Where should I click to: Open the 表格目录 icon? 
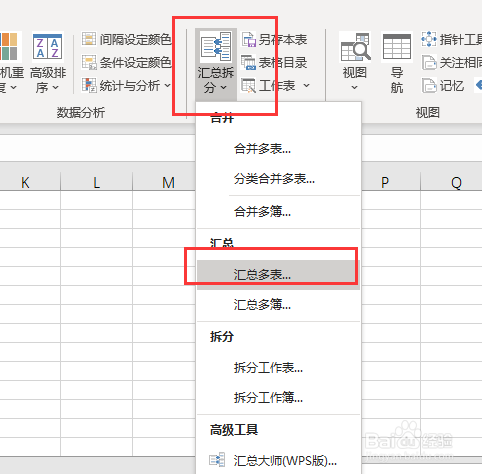(x=248, y=62)
